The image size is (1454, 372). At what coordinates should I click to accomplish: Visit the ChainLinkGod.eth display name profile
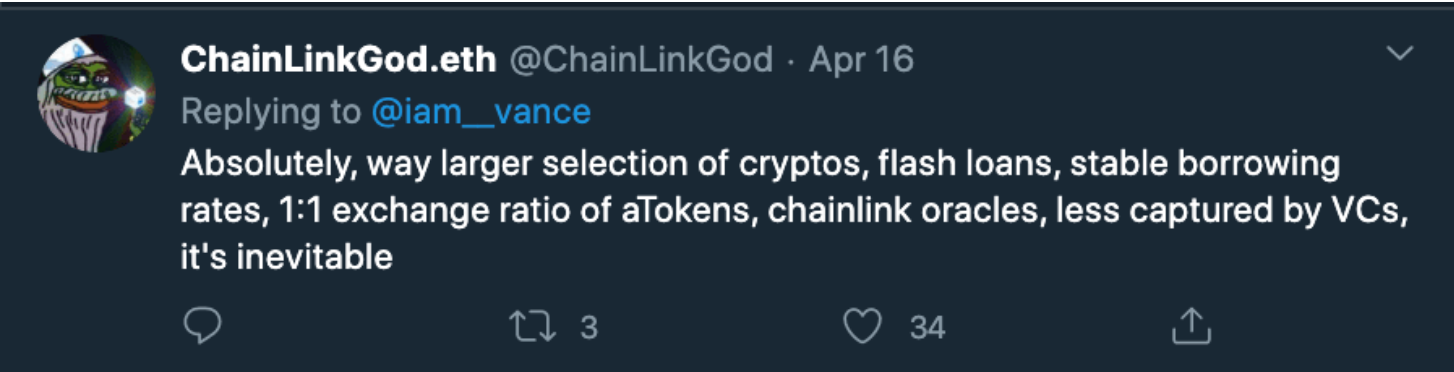pyautogui.click(x=338, y=60)
